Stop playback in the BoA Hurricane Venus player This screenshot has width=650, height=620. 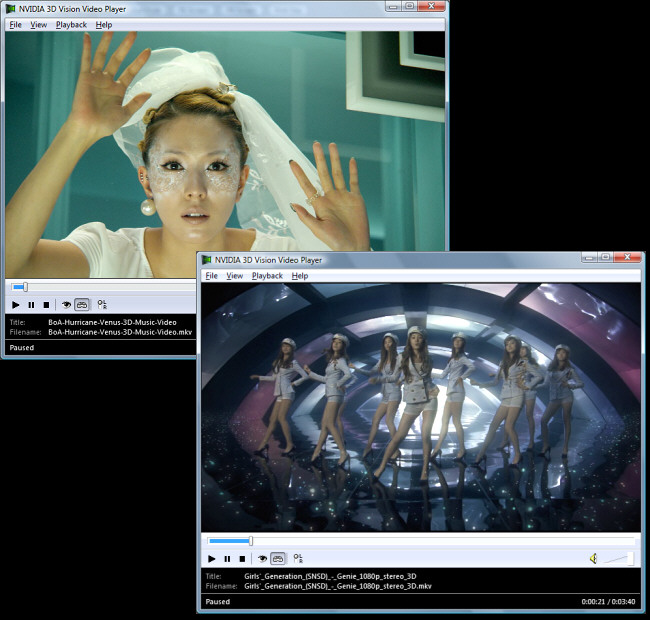pyautogui.click(x=46, y=305)
